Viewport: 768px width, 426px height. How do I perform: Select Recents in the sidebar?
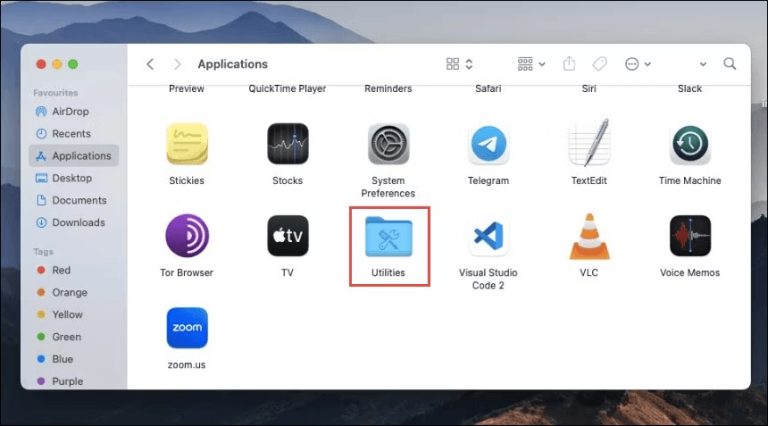click(x=73, y=134)
